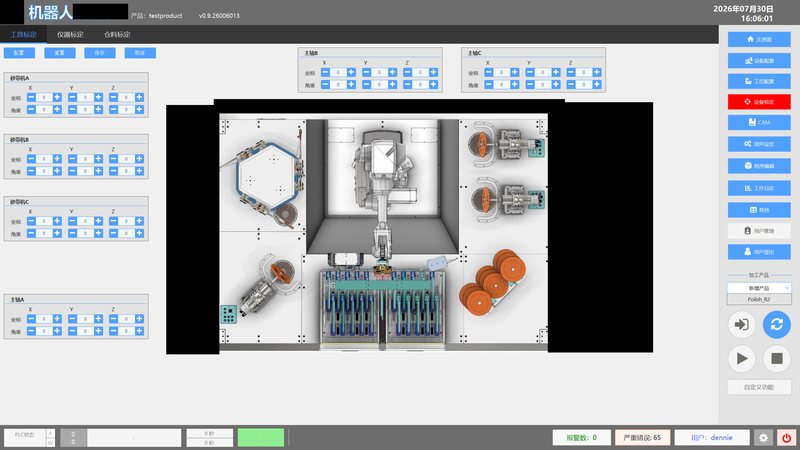Click the 保存 save button
Screen dimensions: 800x450
(x=99, y=53)
